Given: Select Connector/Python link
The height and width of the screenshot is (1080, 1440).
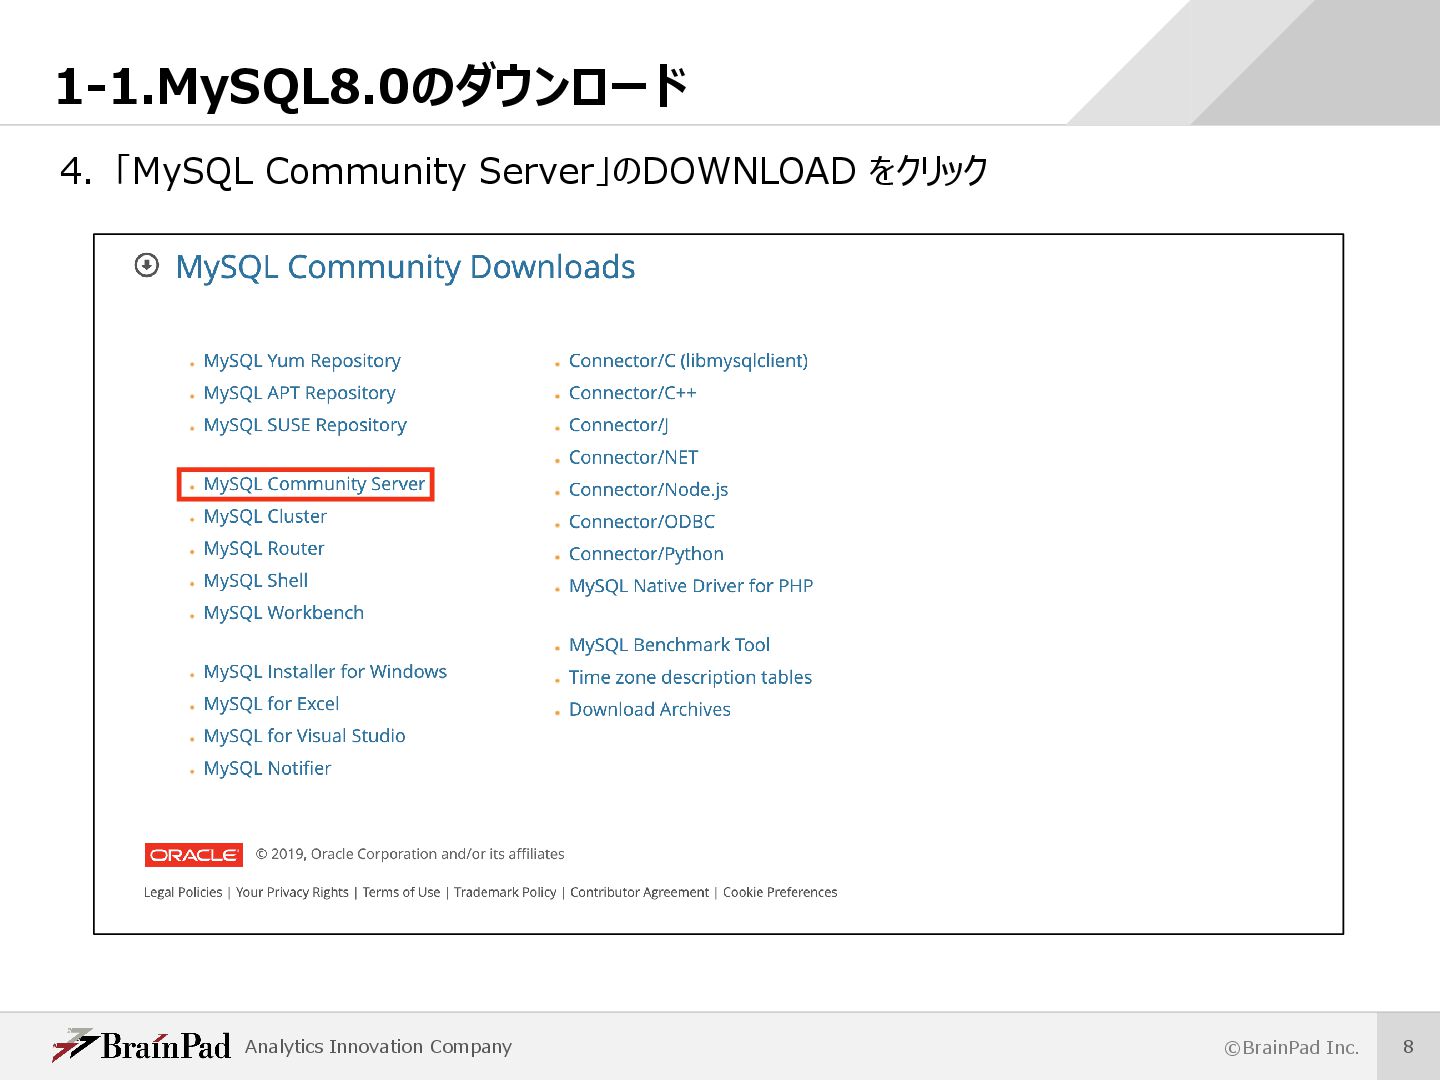Looking at the screenshot, I should 646,554.
